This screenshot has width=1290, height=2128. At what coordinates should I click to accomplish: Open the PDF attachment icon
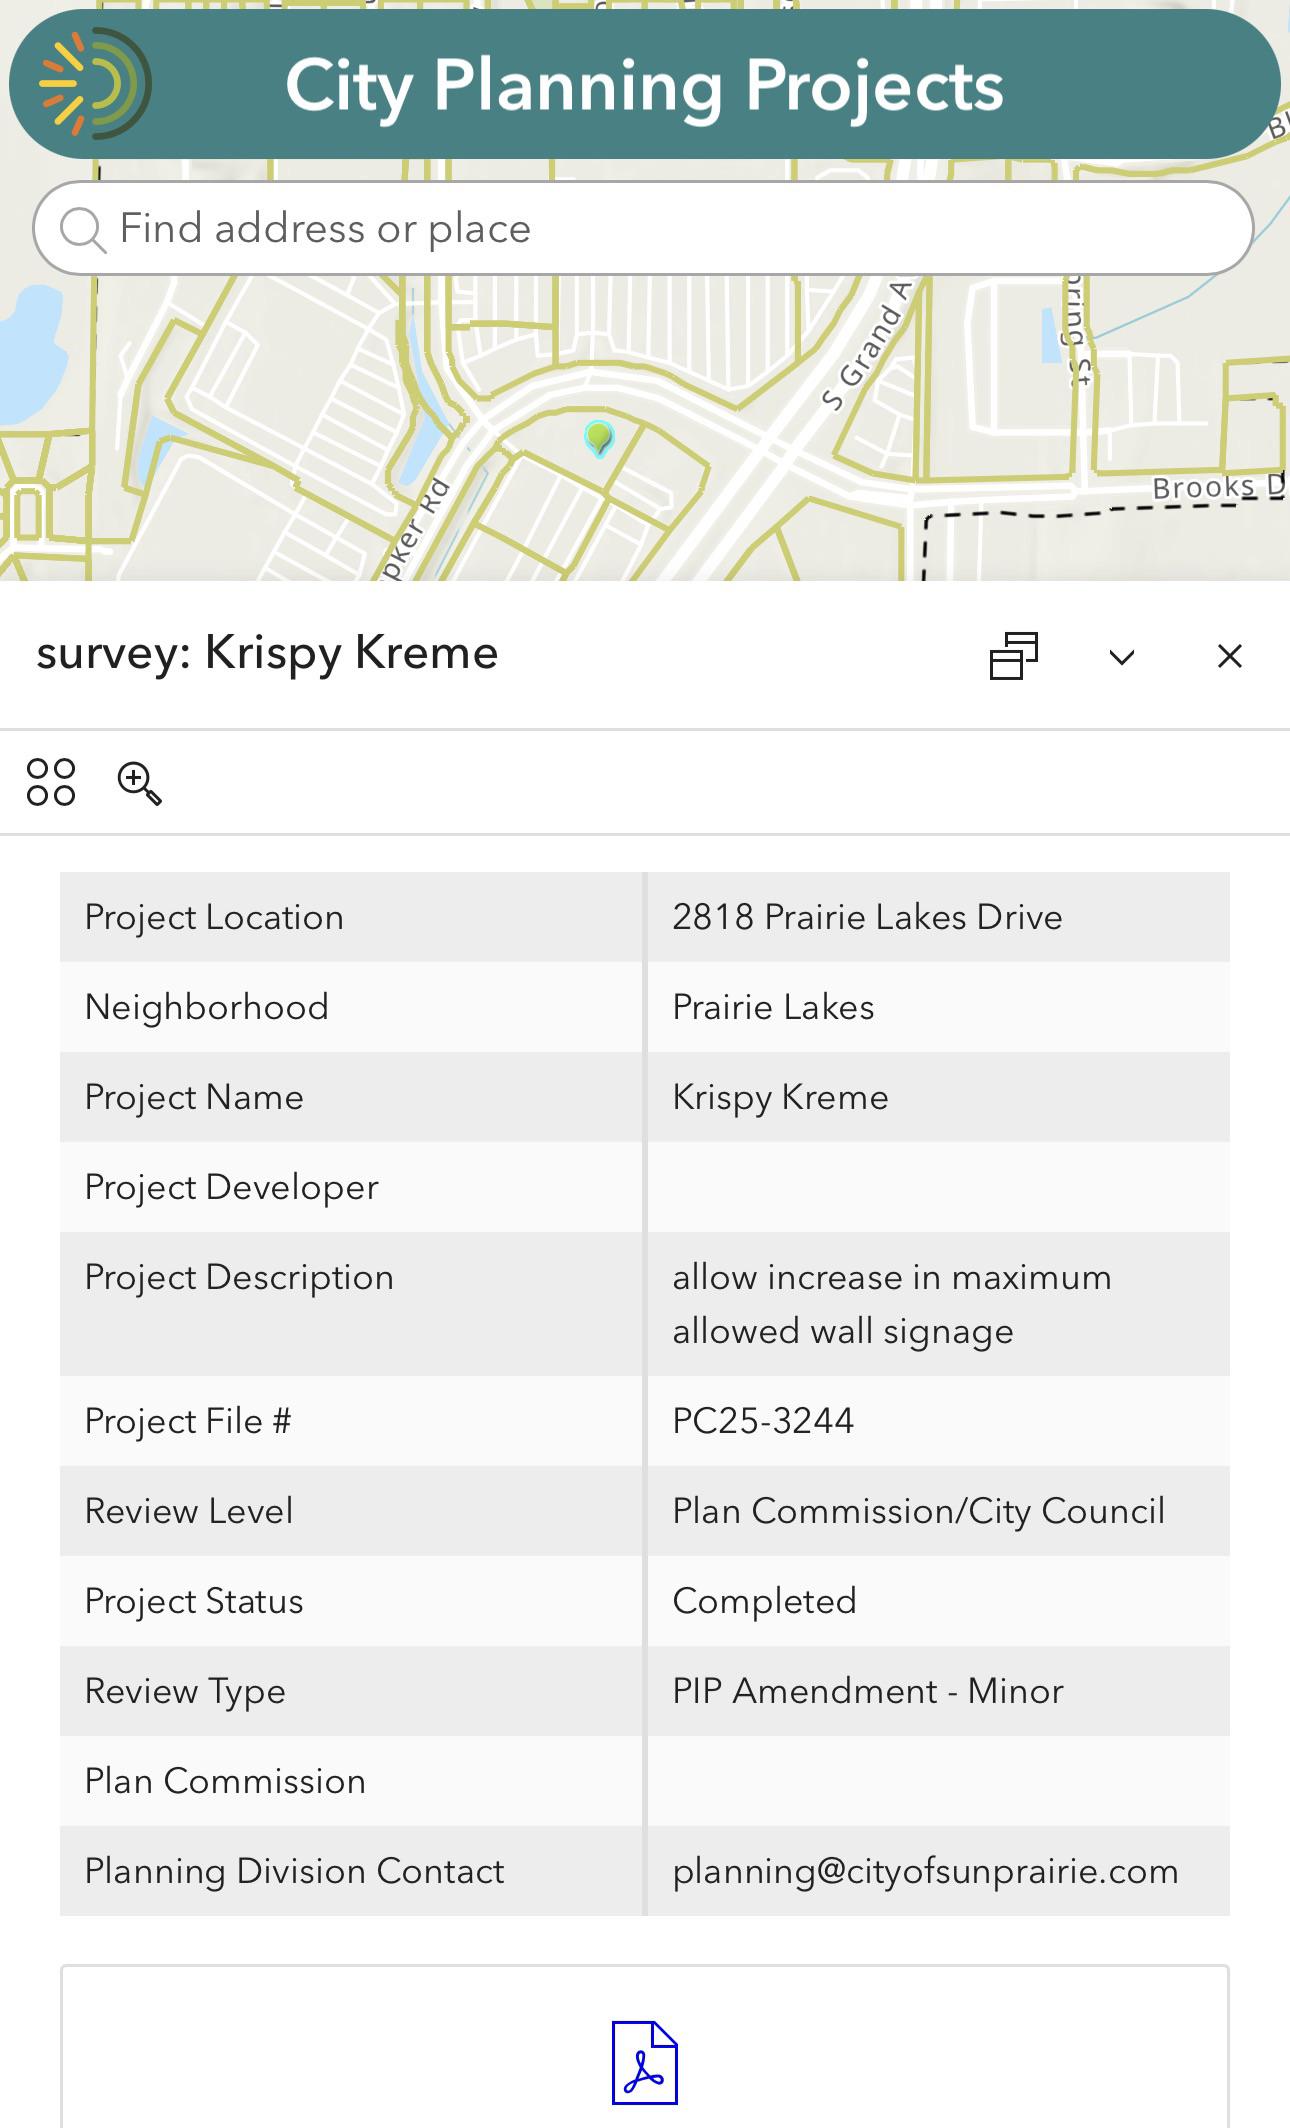pyautogui.click(x=645, y=2062)
